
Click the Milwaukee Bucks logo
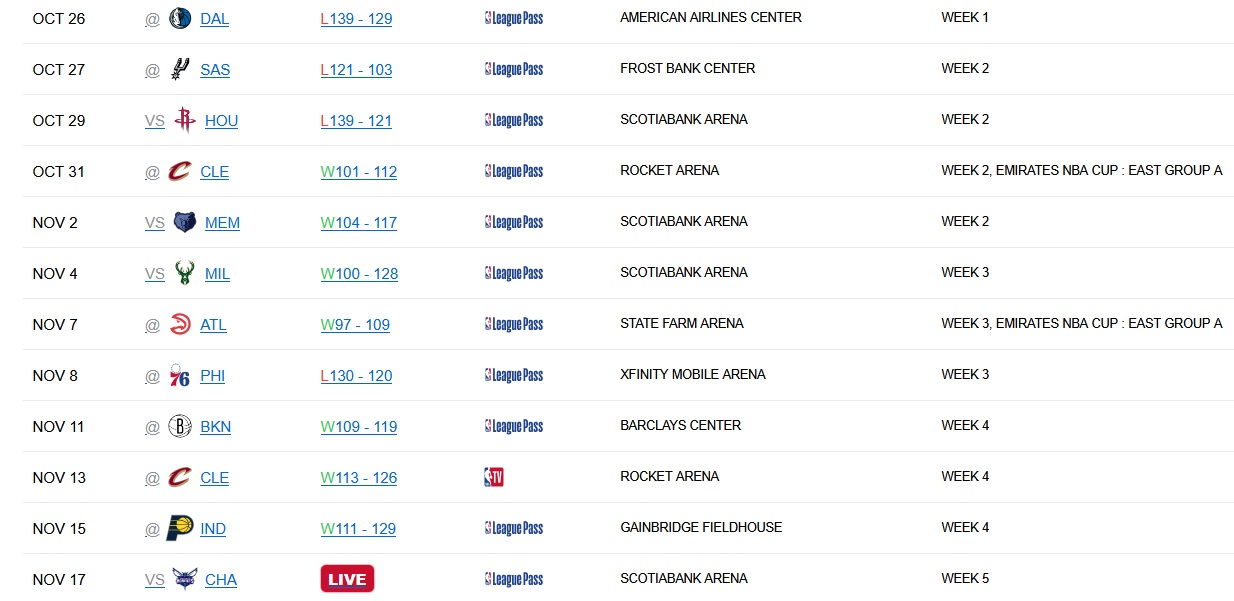(x=184, y=274)
